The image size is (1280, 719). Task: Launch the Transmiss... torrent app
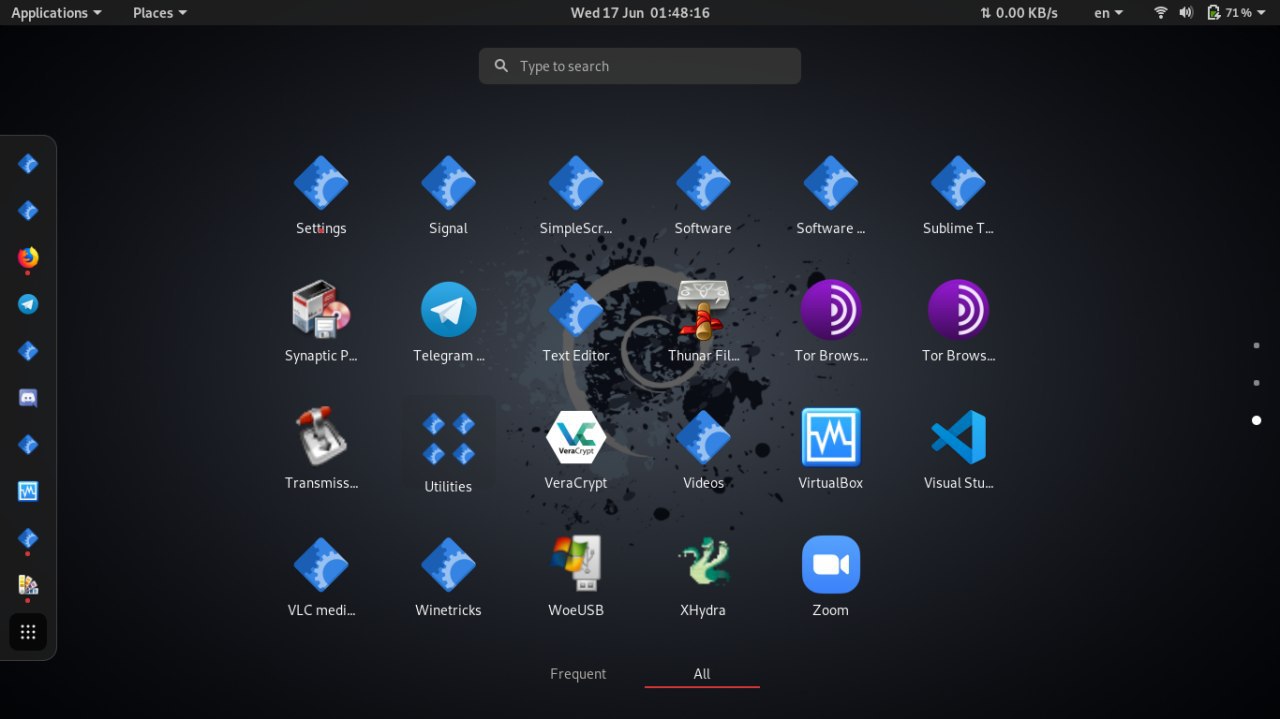coord(320,450)
